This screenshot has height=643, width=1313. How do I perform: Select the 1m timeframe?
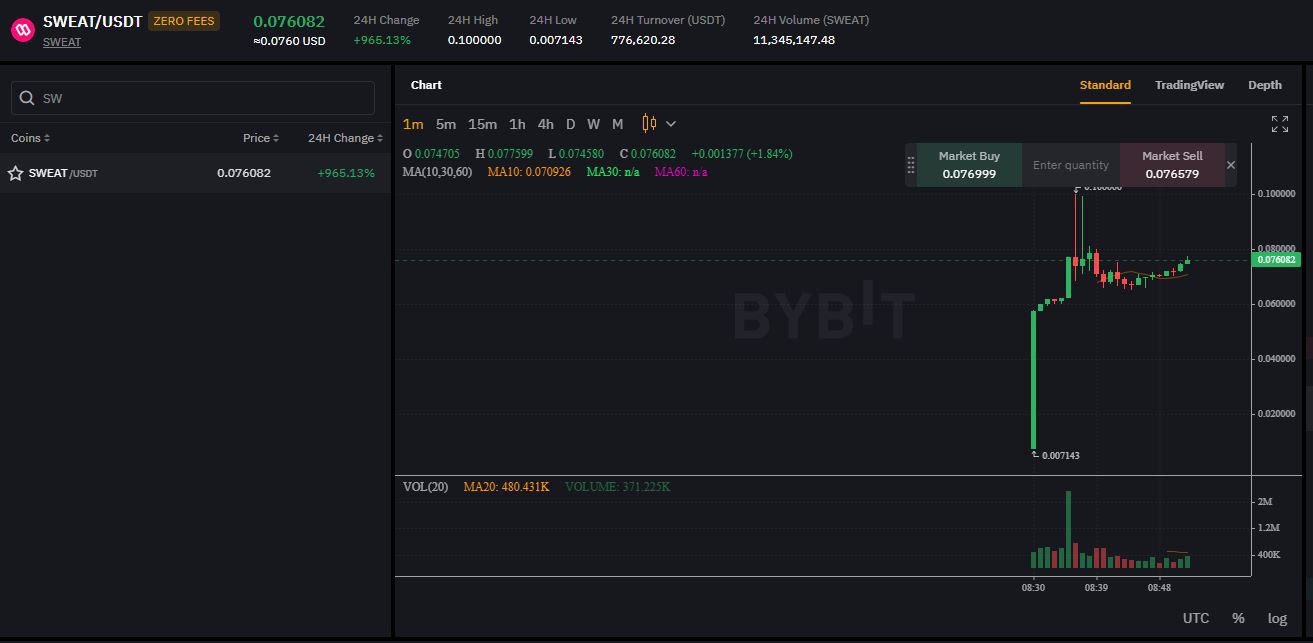(413, 124)
